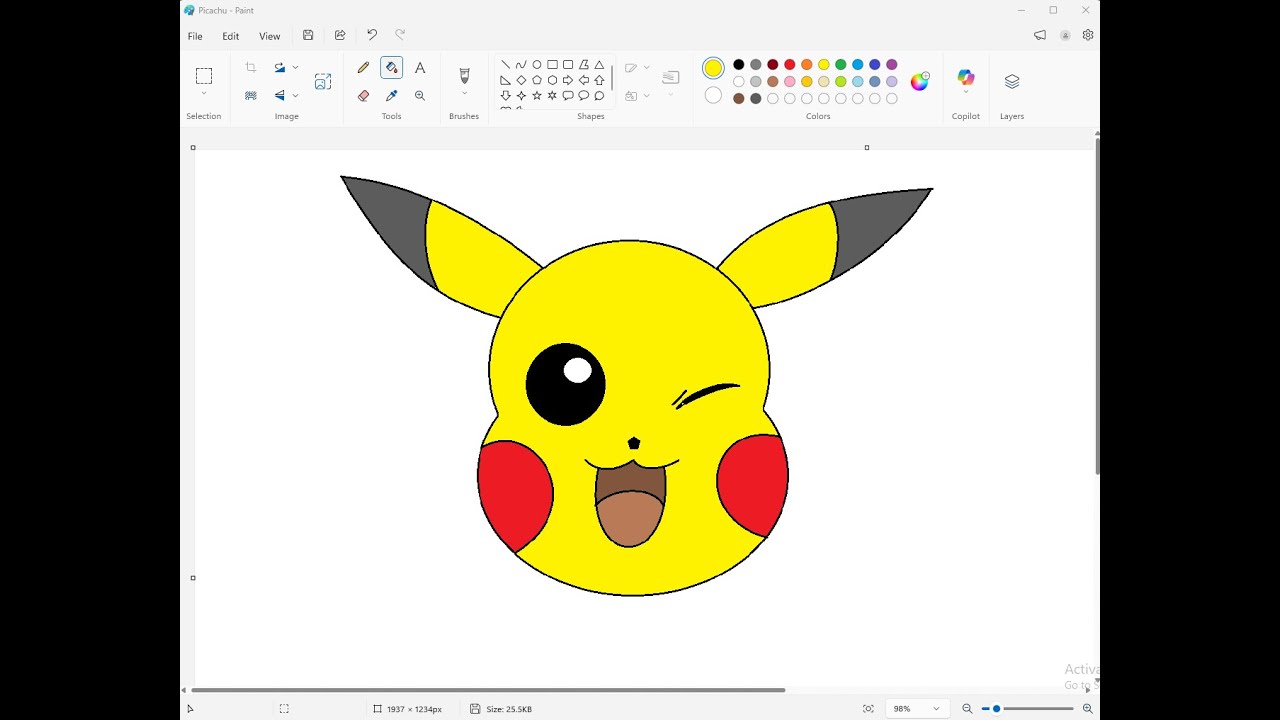1280x720 pixels.
Task: Expand the Flip options arrow
Action: coord(296,96)
